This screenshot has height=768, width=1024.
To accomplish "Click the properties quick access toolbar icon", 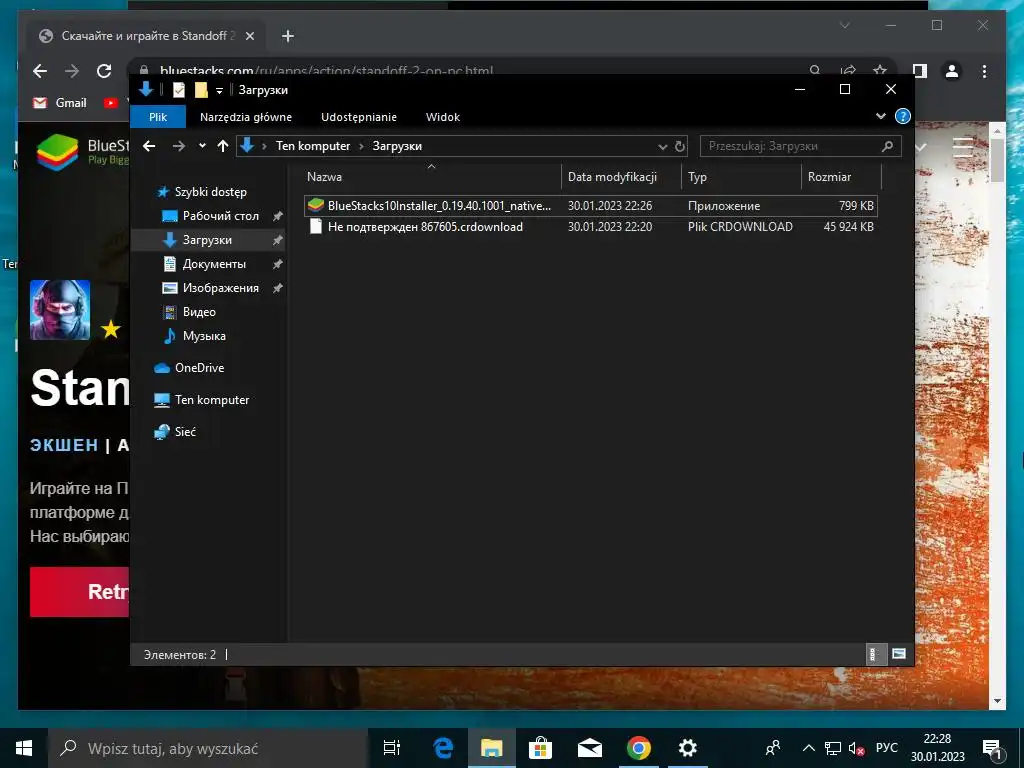I will pos(179,90).
